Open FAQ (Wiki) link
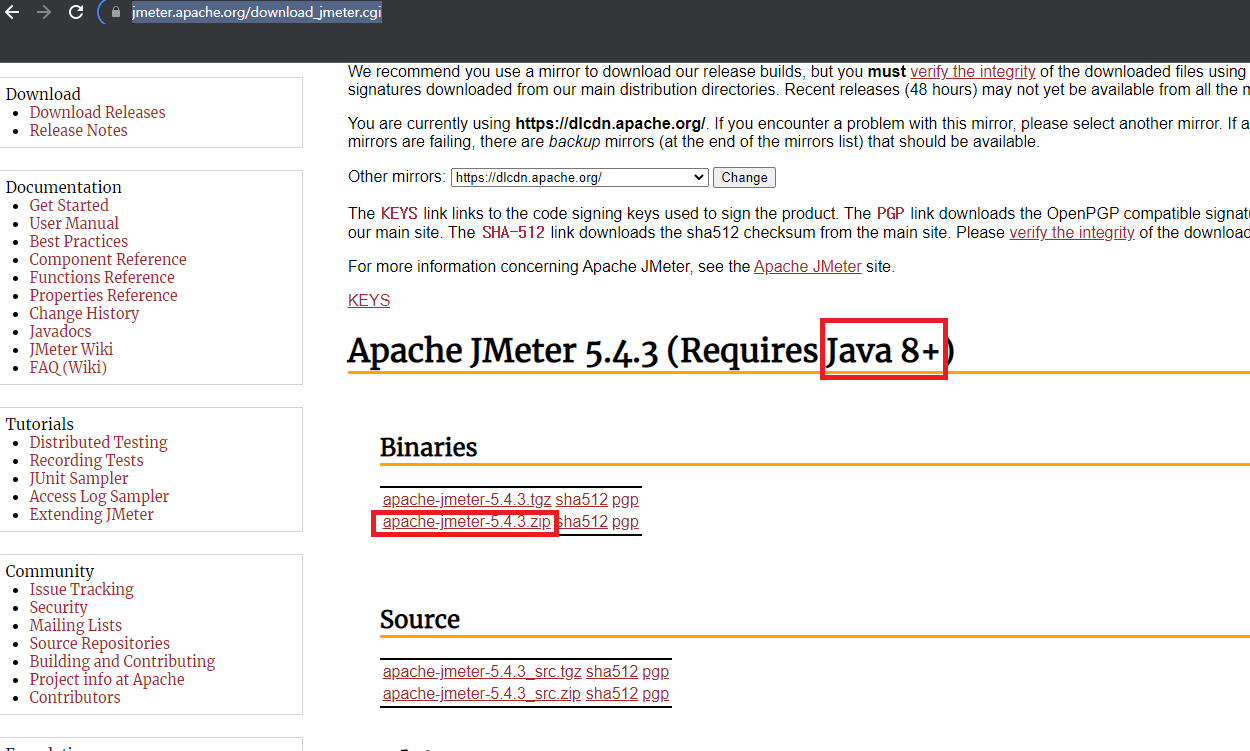Image resolution: width=1250 pixels, height=751 pixels. pos(68,367)
